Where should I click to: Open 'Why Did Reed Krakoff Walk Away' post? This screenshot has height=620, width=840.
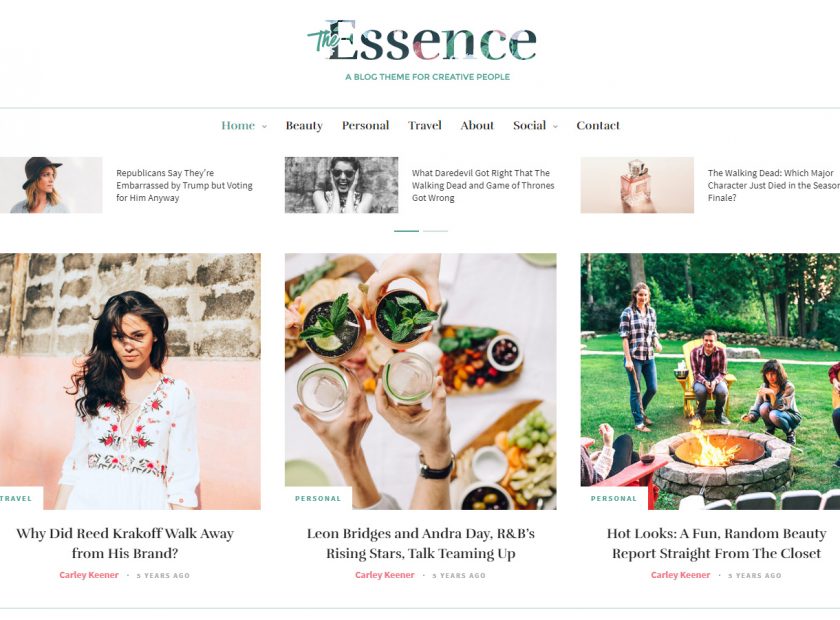click(x=125, y=543)
